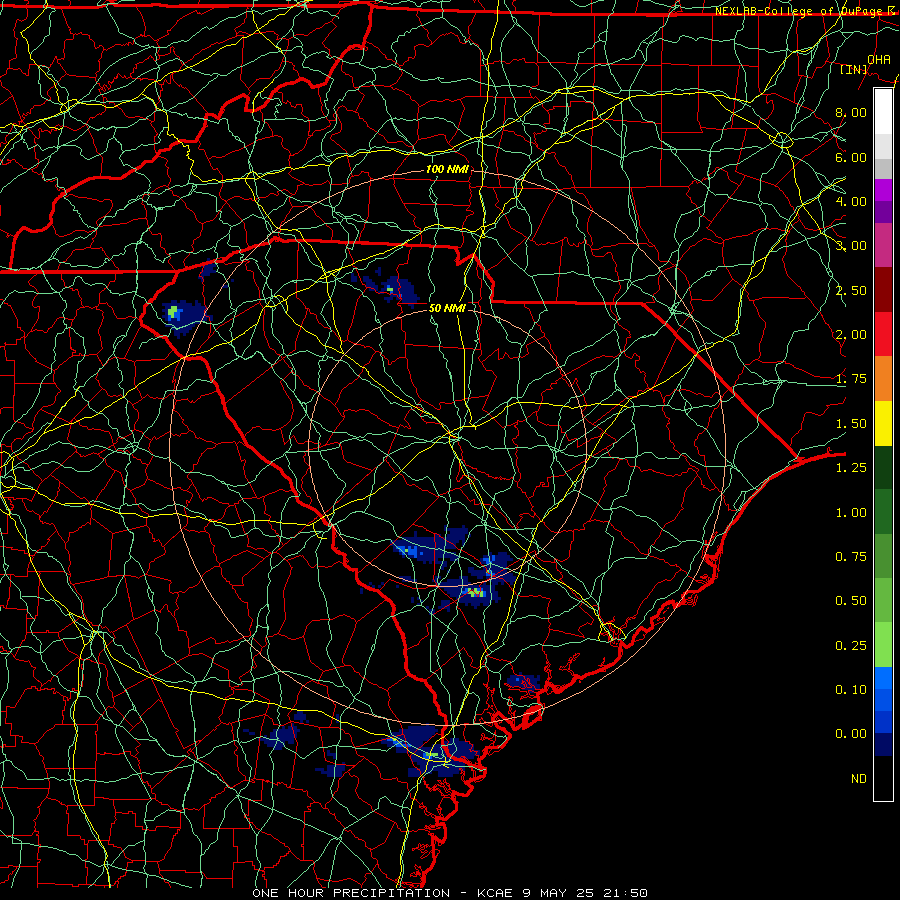Click the '8.00' legend value

click(851, 112)
